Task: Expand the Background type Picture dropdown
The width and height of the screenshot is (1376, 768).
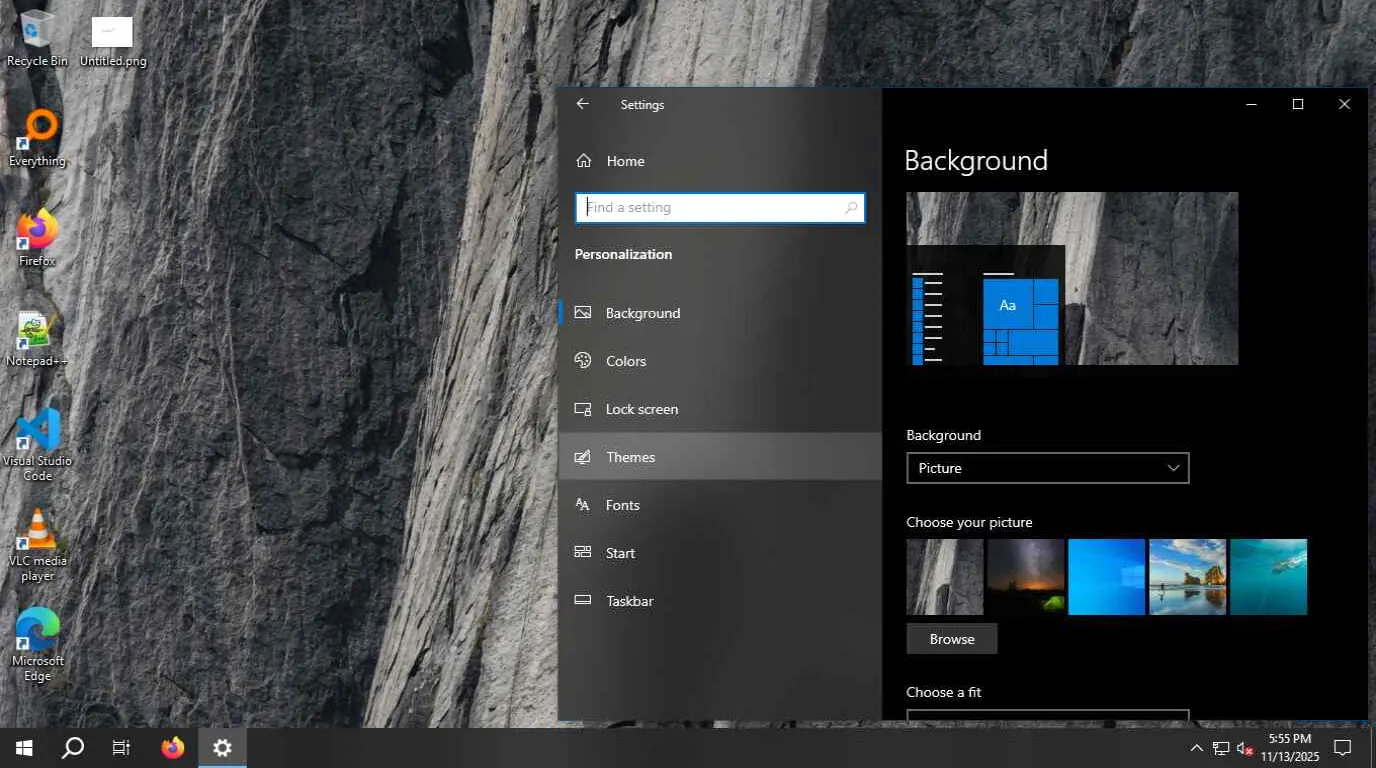Action: click(1047, 468)
